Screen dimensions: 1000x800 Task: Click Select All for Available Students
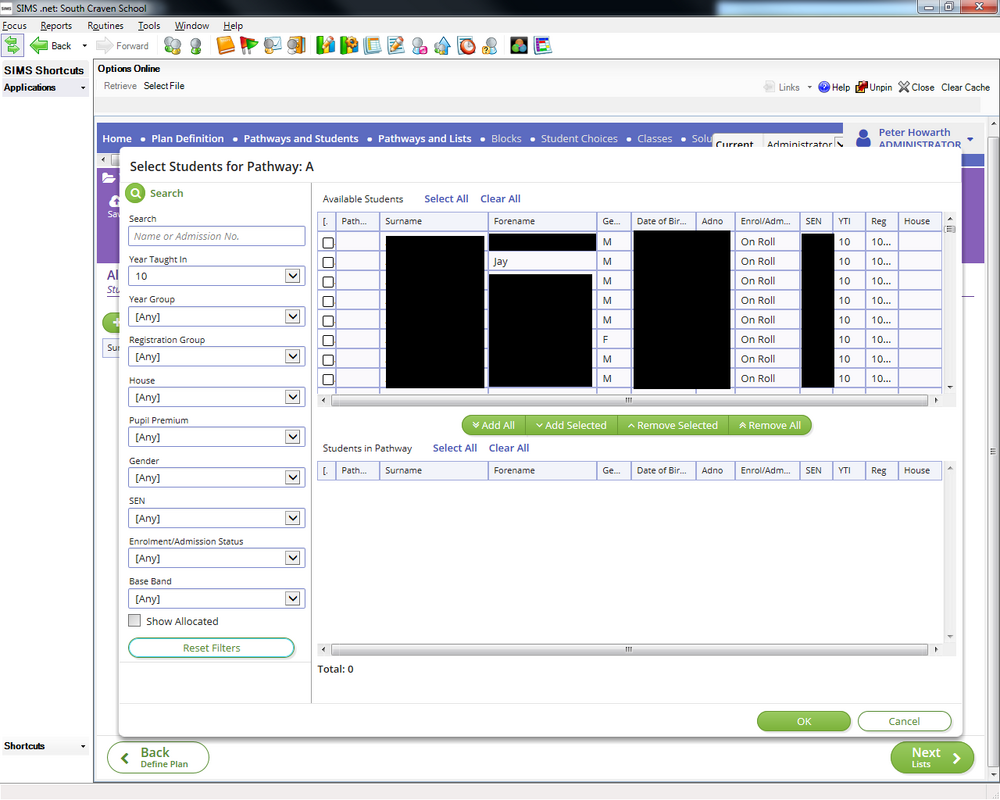coord(446,199)
